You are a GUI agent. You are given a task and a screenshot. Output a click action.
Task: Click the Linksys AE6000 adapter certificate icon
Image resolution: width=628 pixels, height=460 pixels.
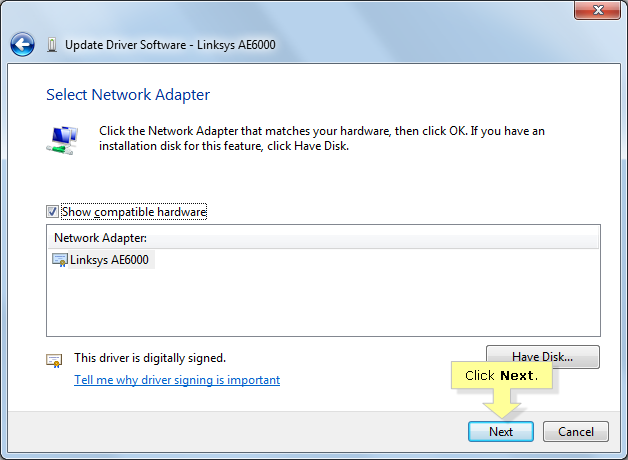tap(60, 260)
